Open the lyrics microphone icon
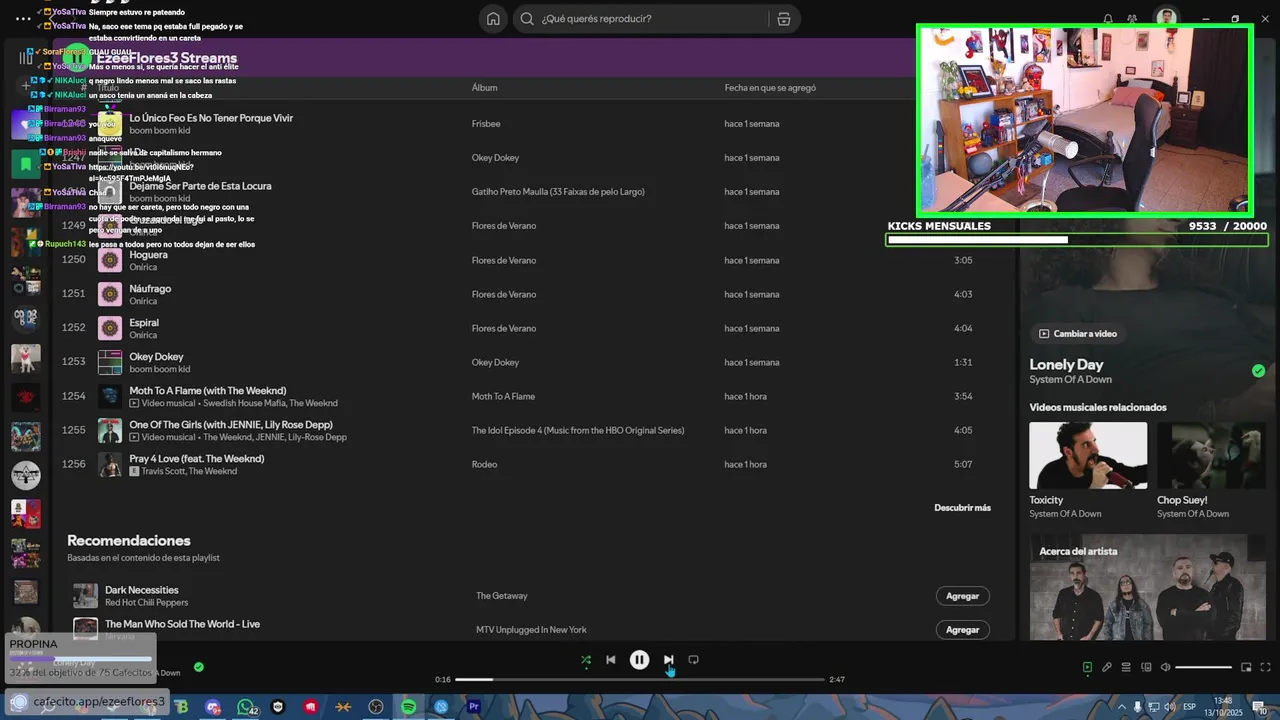 click(1107, 667)
